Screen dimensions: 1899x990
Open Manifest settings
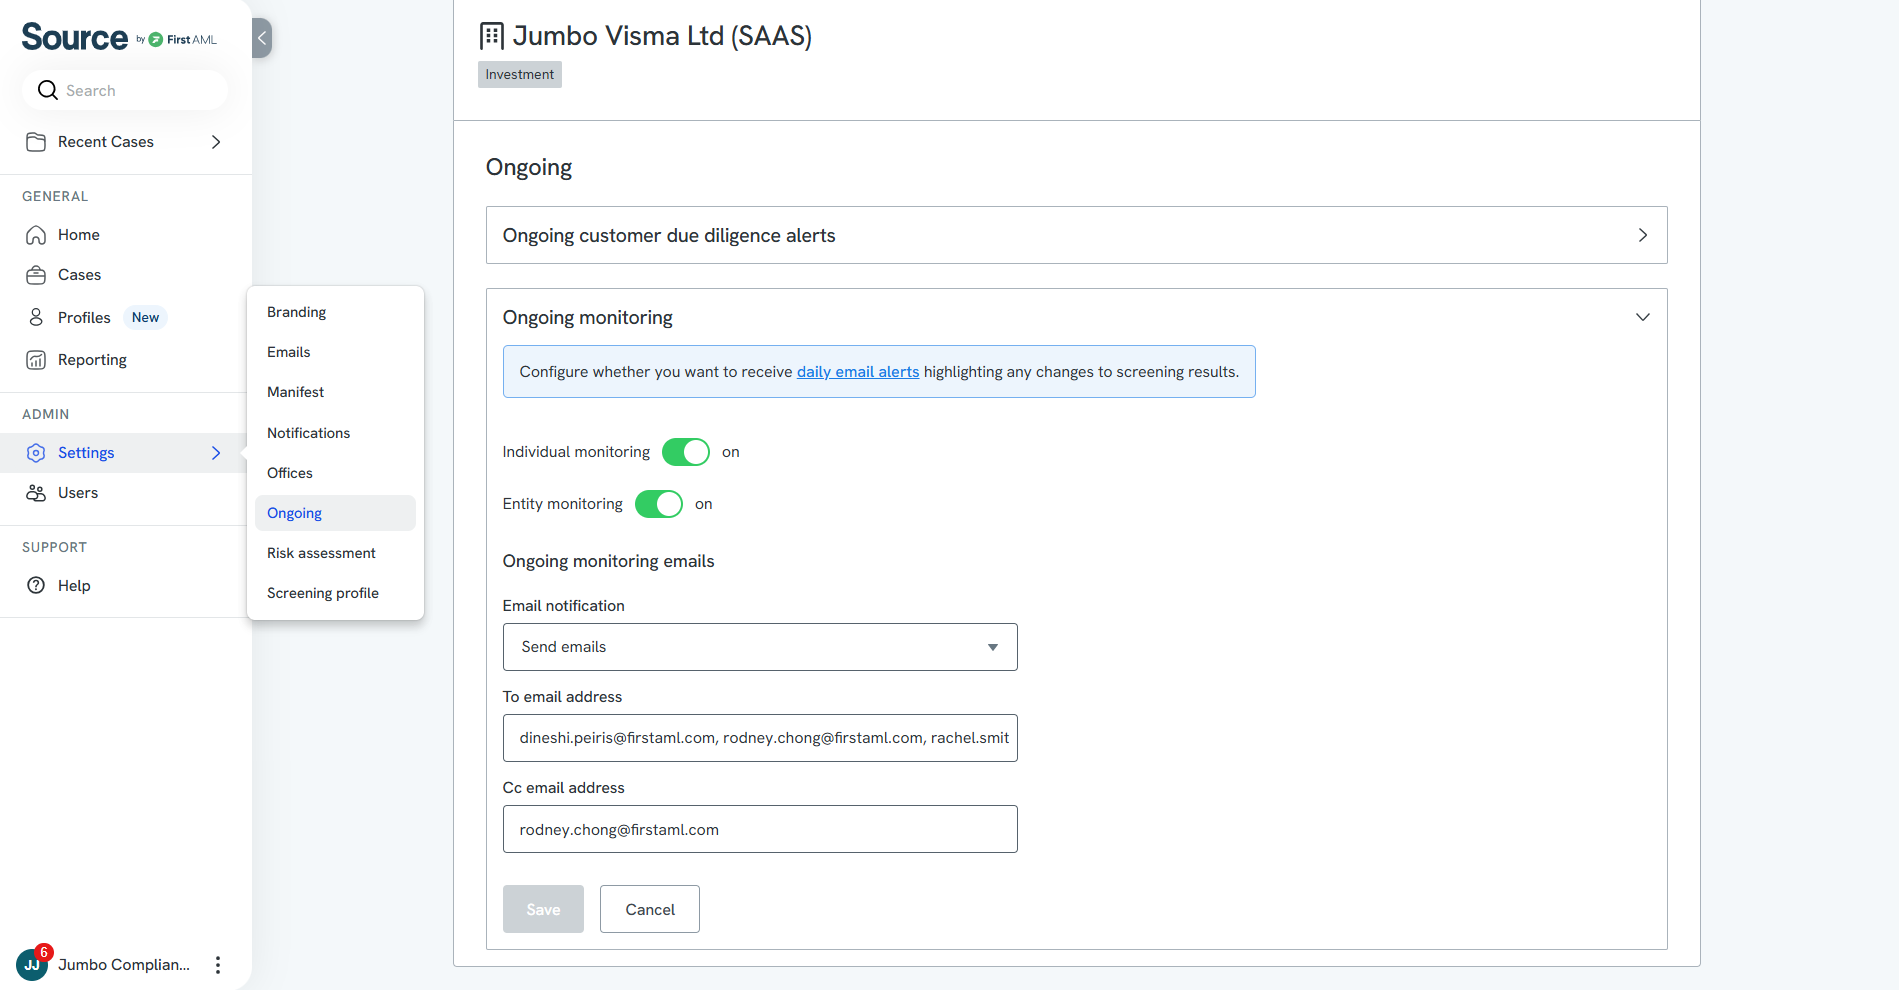pyautogui.click(x=335, y=392)
